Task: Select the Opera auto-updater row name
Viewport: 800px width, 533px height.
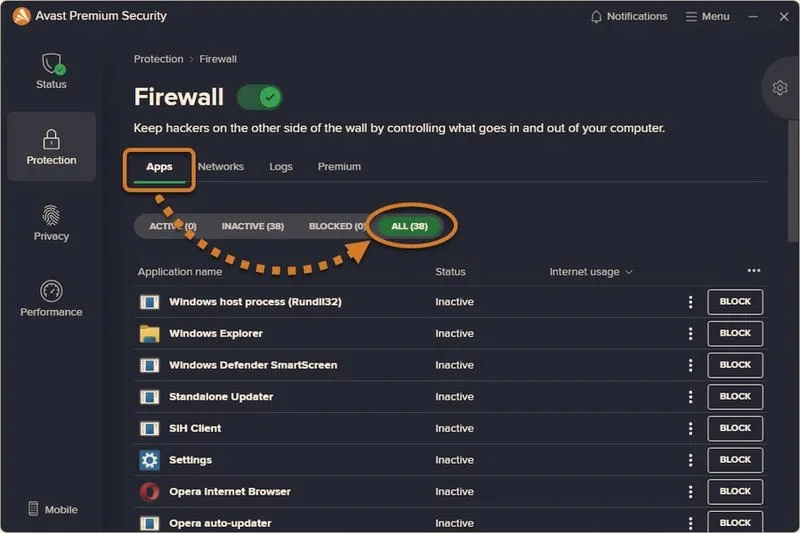Action: [x=220, y=523]
